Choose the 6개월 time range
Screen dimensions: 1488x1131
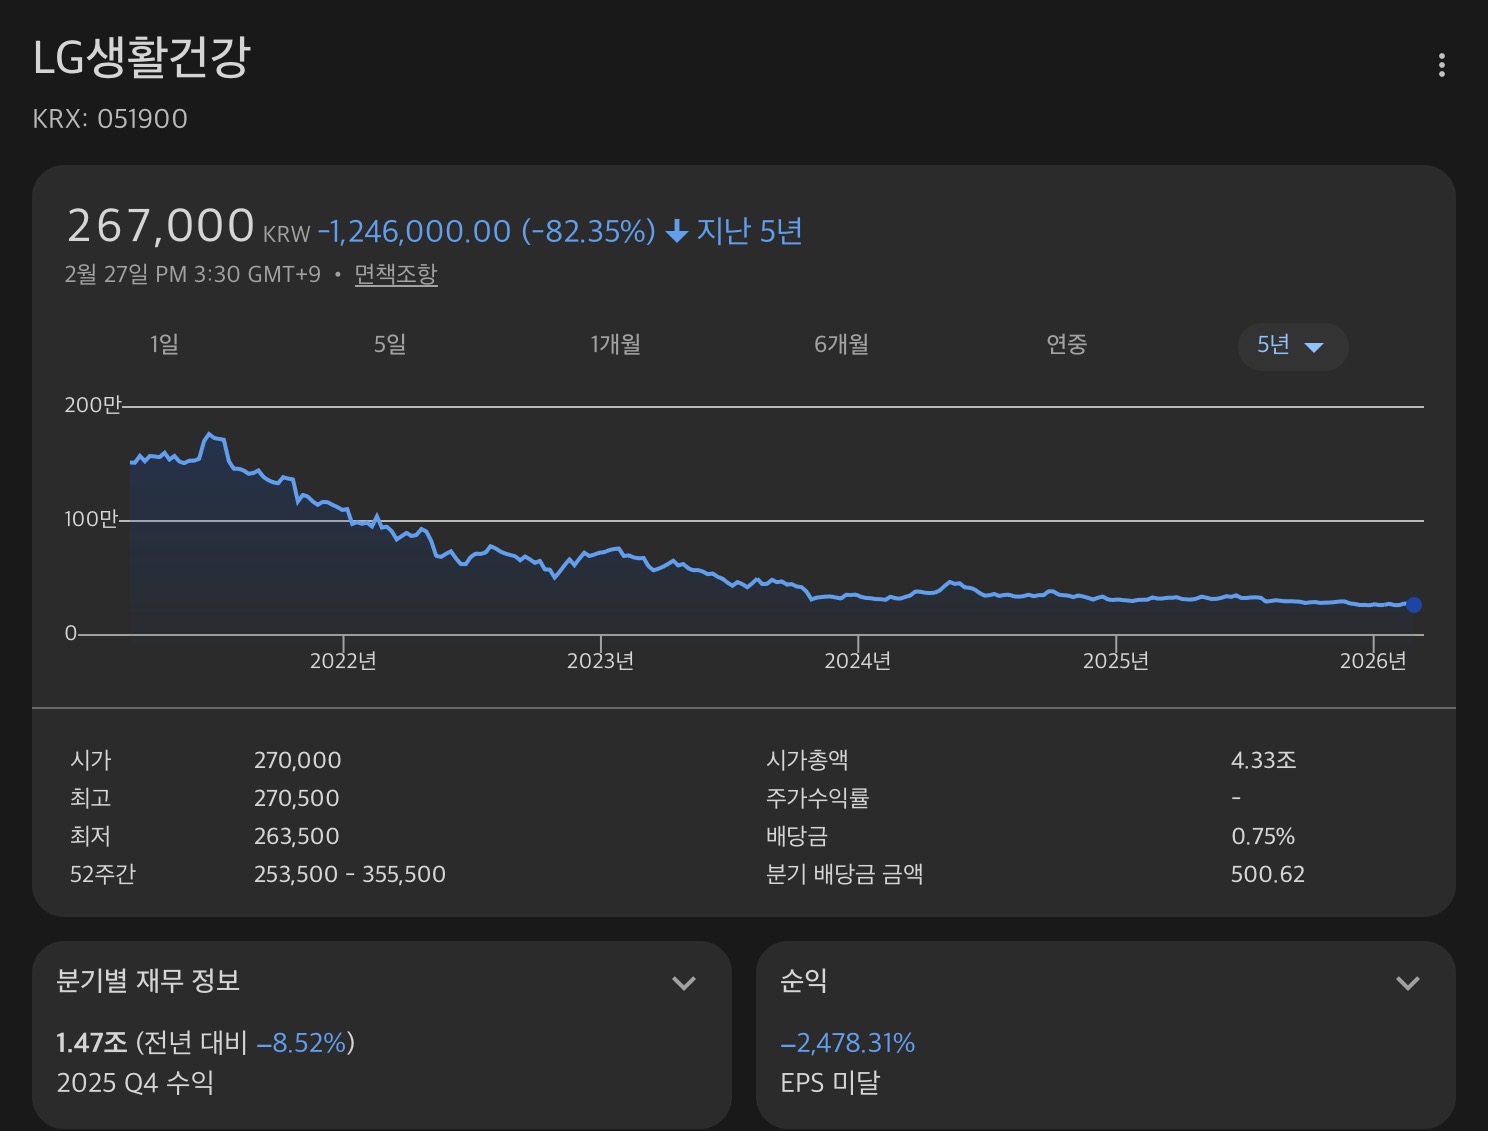841,345
